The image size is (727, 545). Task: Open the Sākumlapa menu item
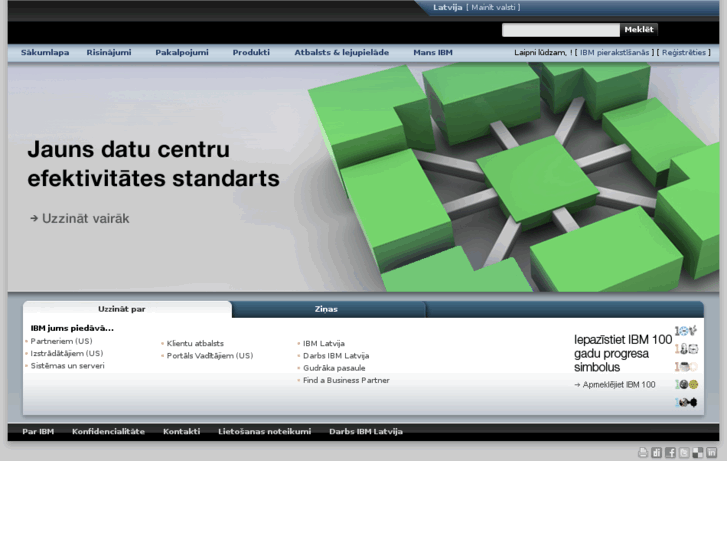pyautogui.click(x=45, y=52)
